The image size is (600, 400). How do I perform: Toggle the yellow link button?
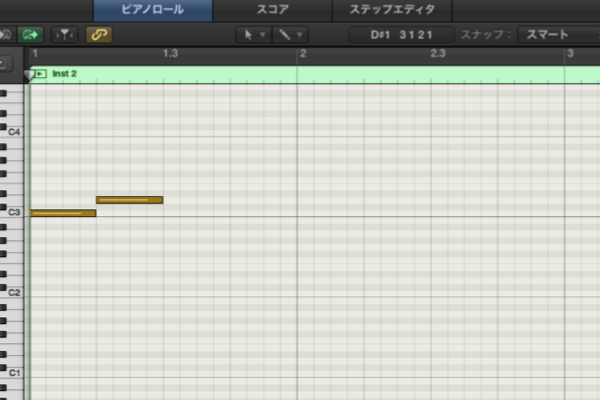[x=99, y=35]
